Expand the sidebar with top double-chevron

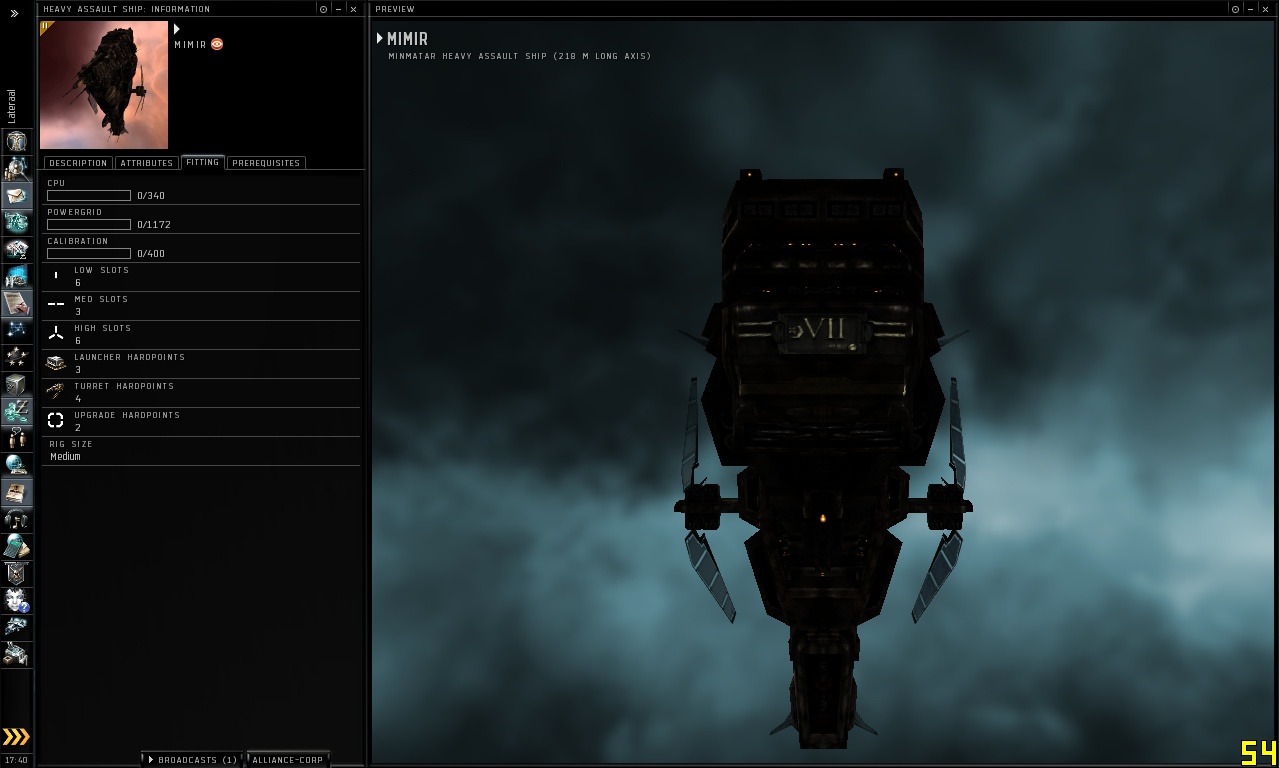coord(14,13)
